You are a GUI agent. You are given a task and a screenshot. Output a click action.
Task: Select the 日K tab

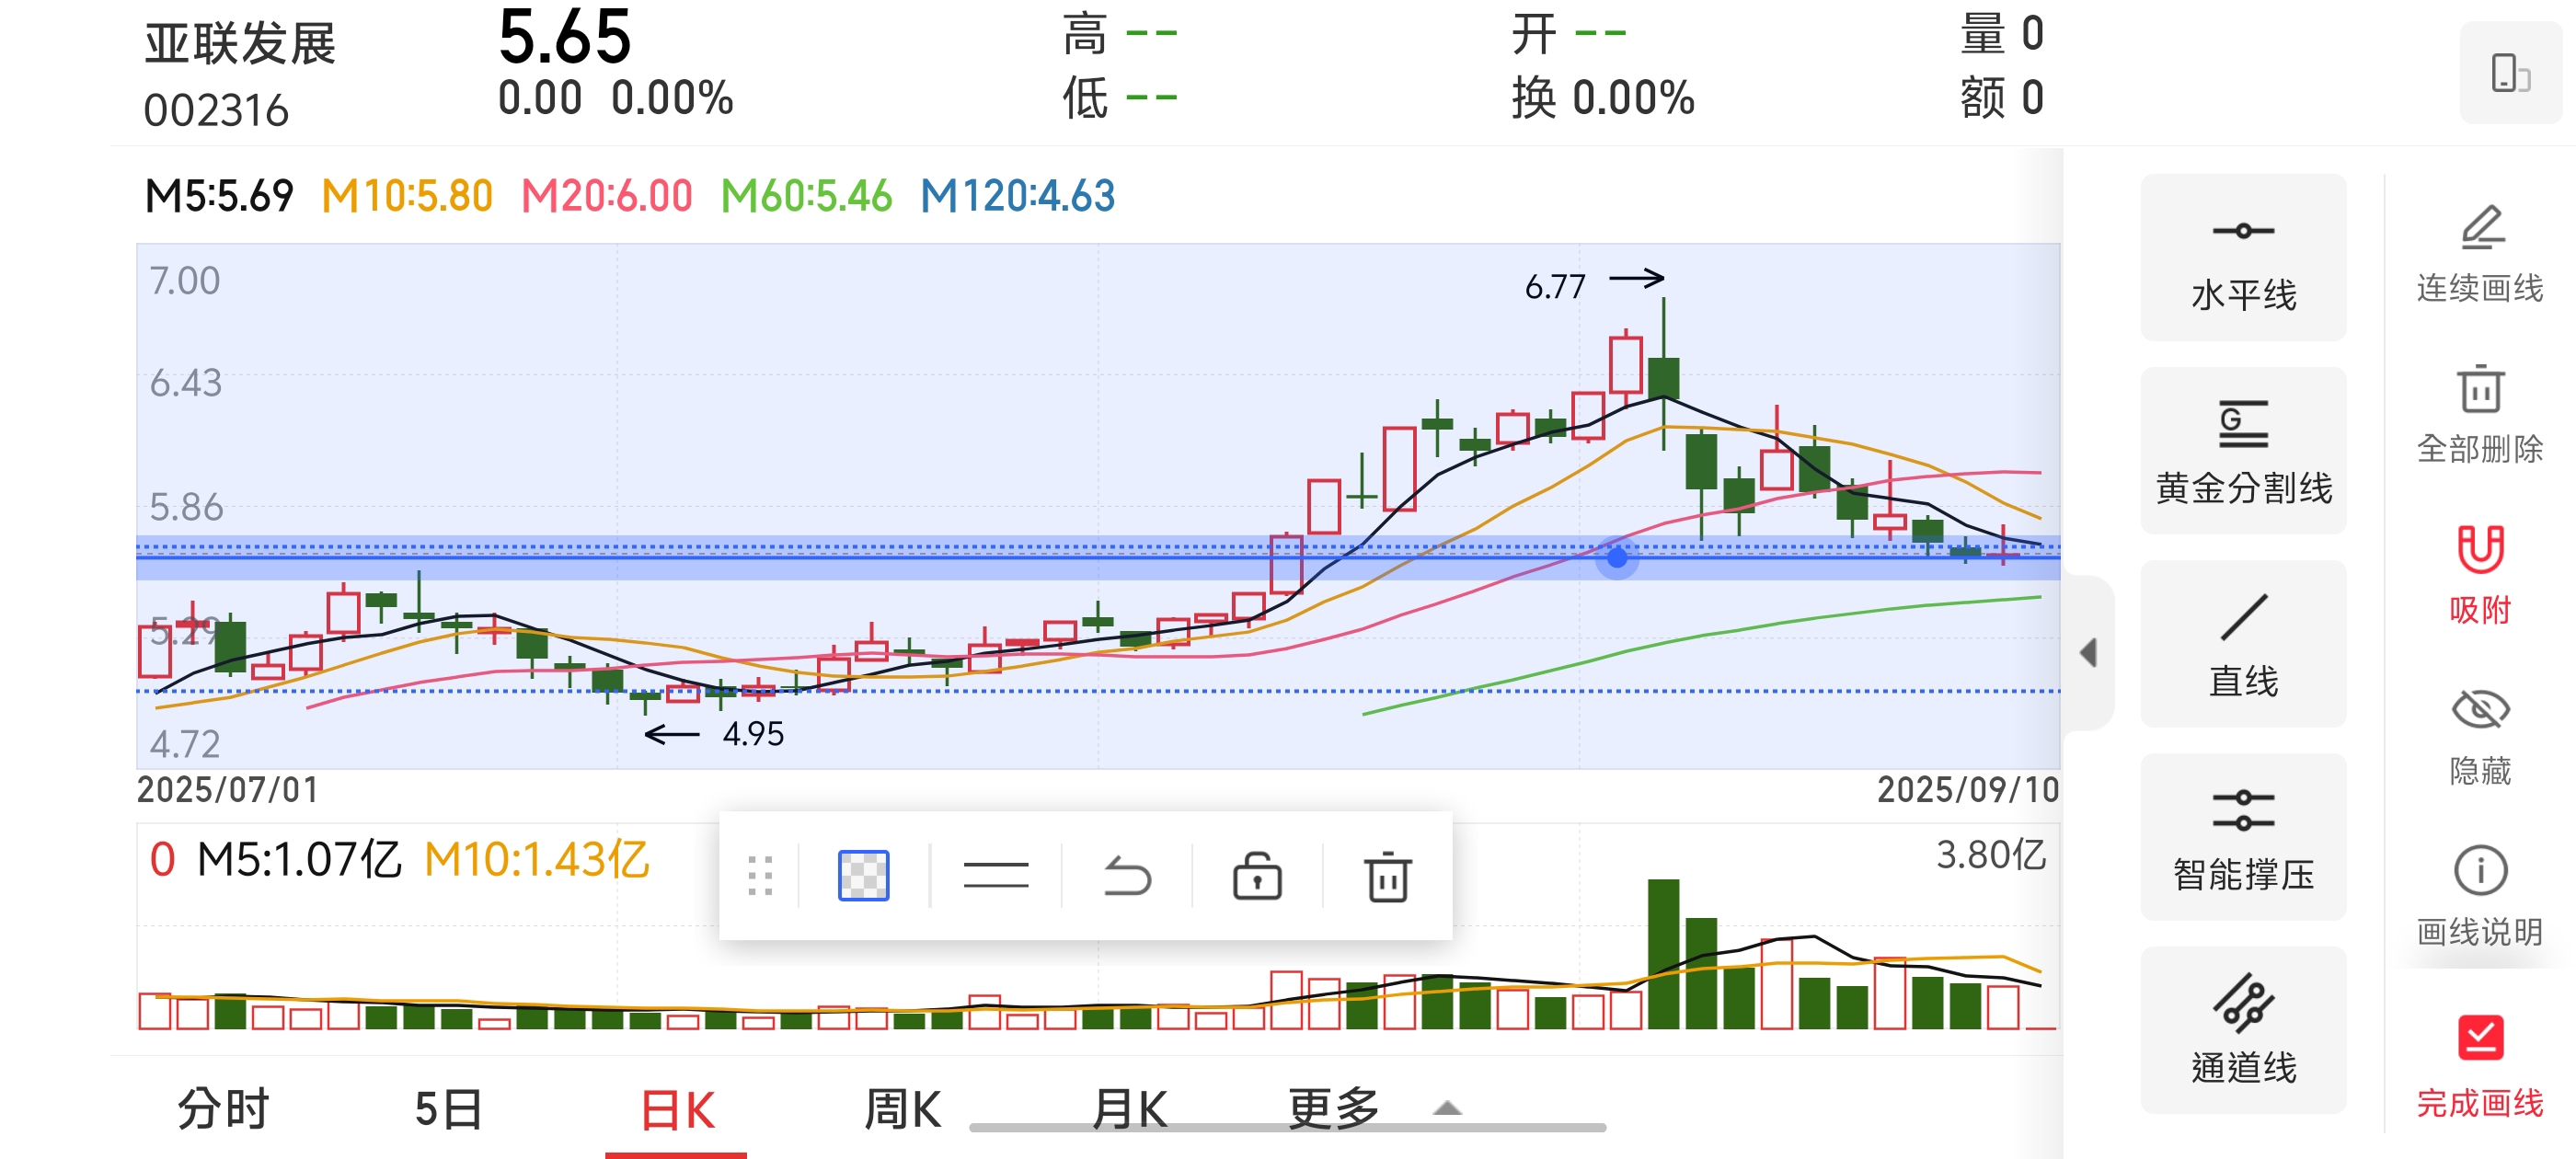677,1110
